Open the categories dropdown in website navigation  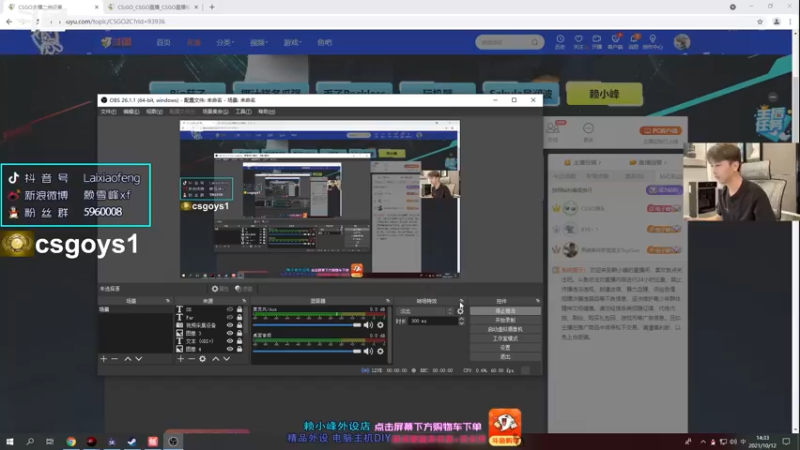point(224,43)
